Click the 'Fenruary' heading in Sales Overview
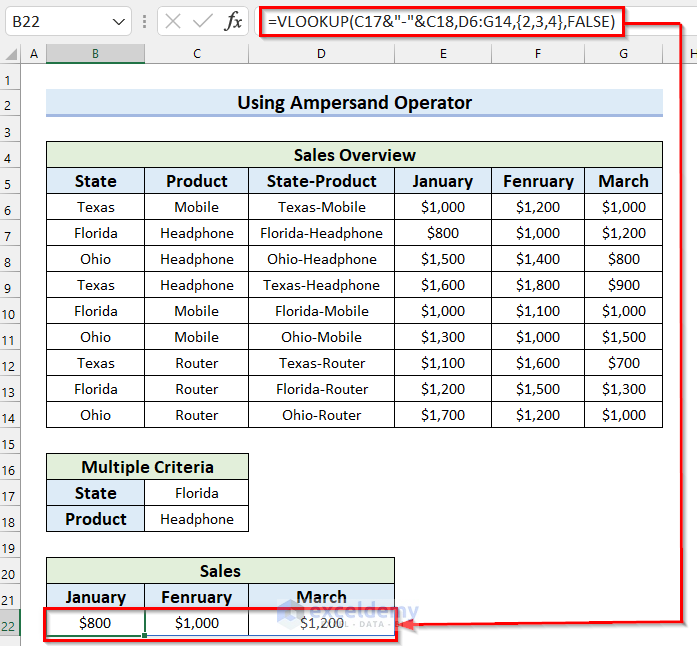Image resolution: width=697 pixels, height=646 pixels. tap(538, 181)
